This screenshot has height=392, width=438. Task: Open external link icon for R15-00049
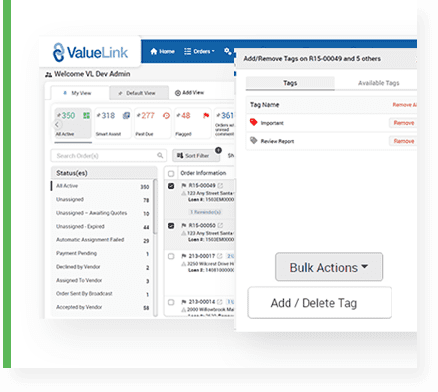click(220, 185)
